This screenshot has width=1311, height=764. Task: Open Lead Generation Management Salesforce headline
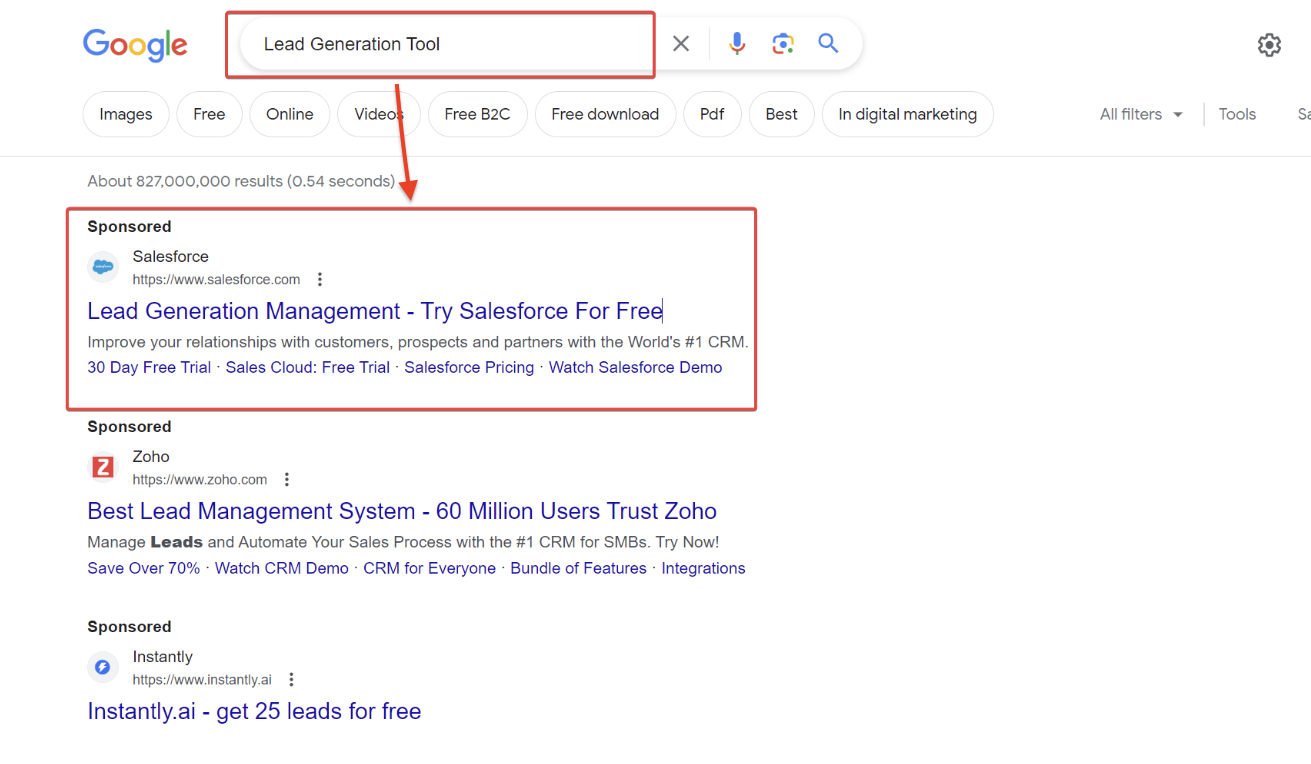coord(375,311)
